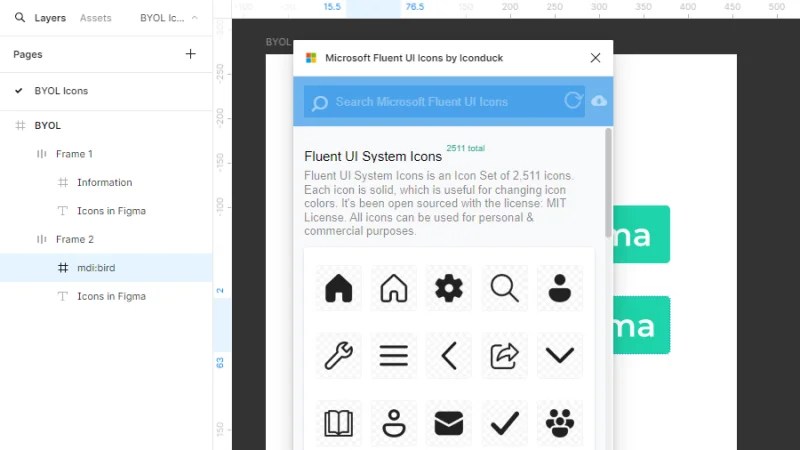Select the down chevron icon in grid
The width and height of the screenshot is (800, 450).
pyautogui.click(x=560, y=356)
